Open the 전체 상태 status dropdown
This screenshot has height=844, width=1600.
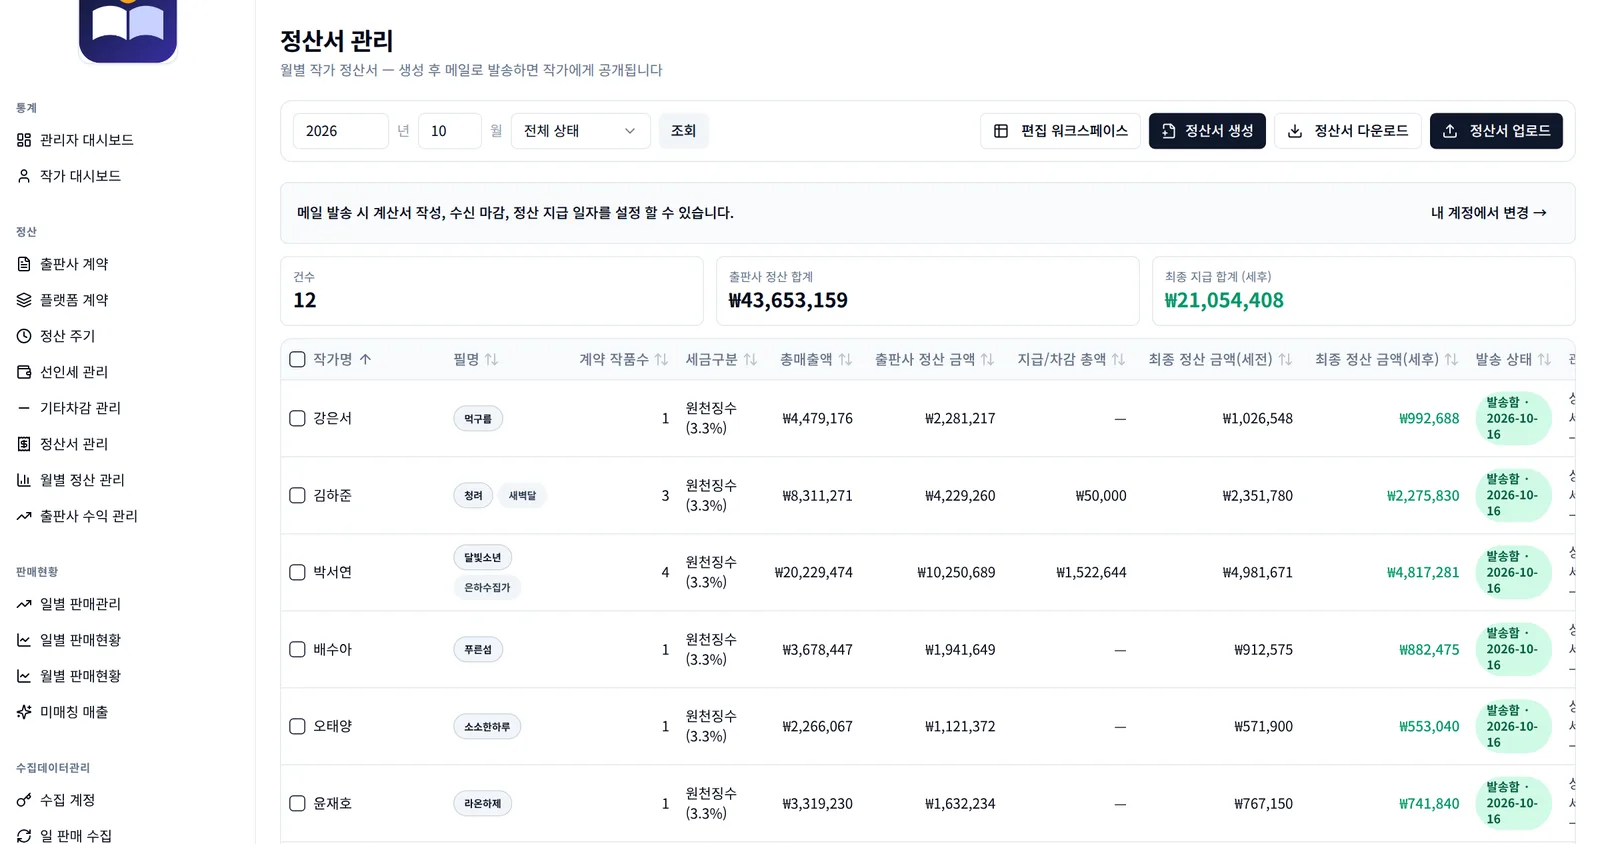[x=580, y=131]
